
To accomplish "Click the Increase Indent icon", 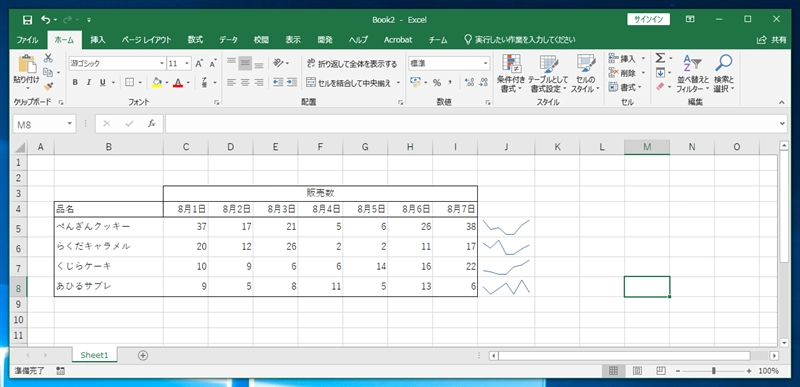I will coord(292,82).
